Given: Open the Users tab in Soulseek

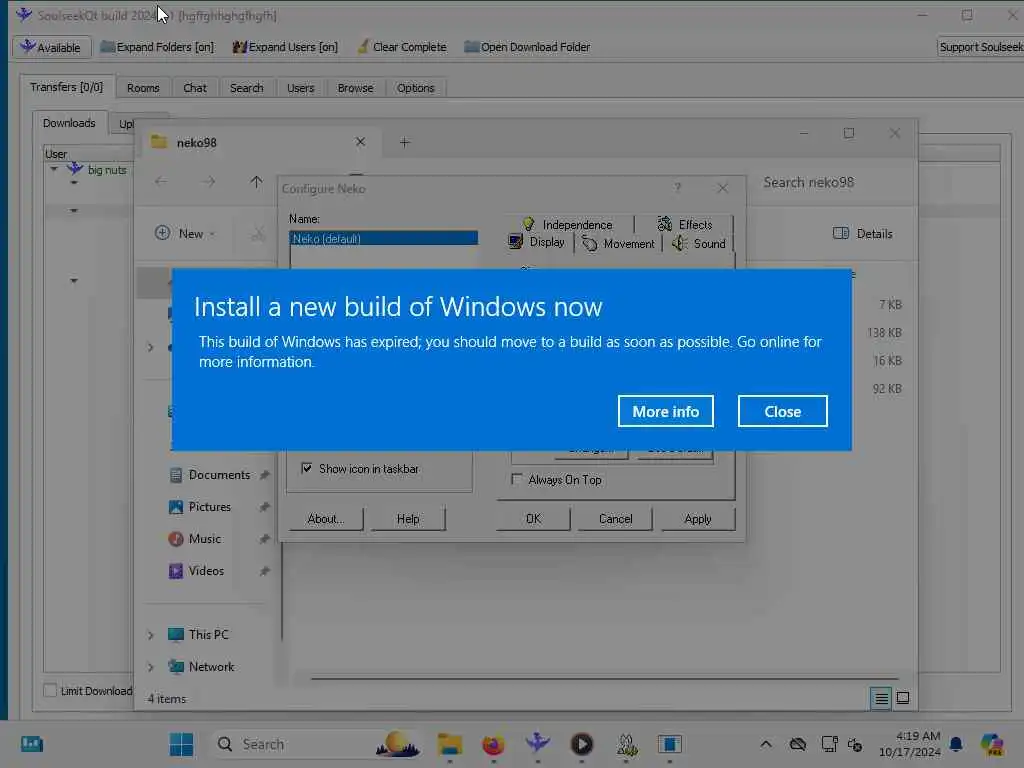Looking at the screenshot, I should tap(300, 88).
